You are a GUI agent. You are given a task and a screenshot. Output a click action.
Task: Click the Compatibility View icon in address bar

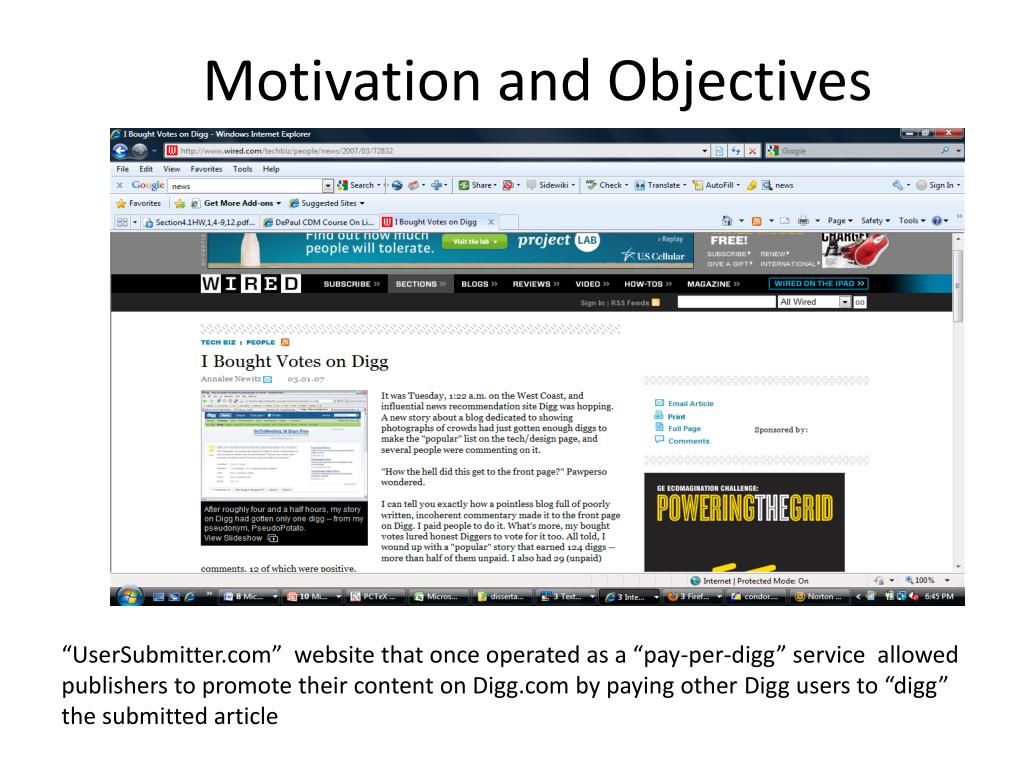[x=720, y=151]
